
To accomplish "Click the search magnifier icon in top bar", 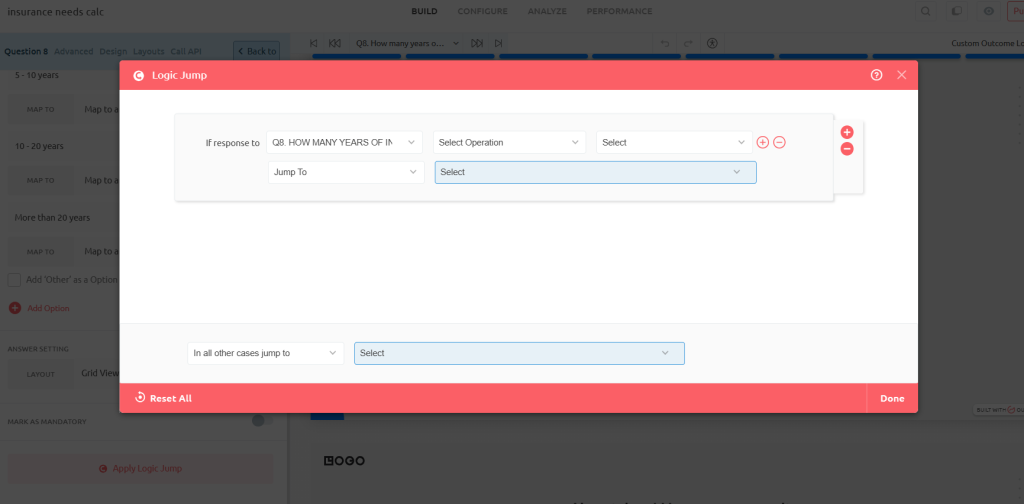I will coord(926,12).
